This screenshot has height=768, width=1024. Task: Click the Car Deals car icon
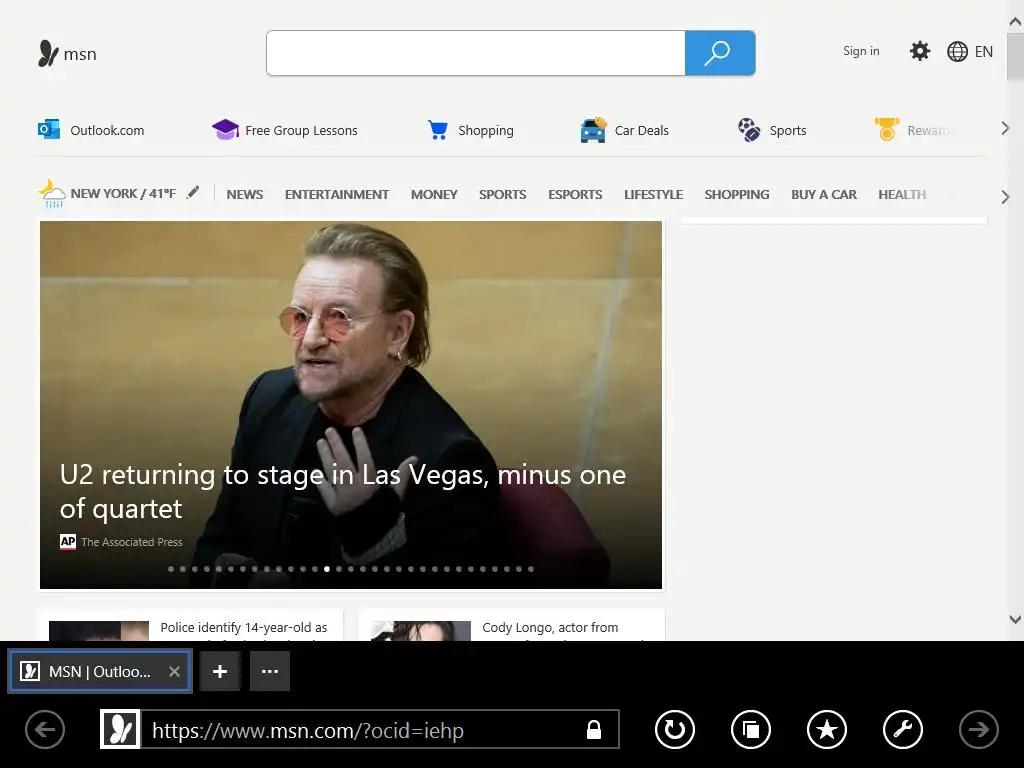point(593,130)
